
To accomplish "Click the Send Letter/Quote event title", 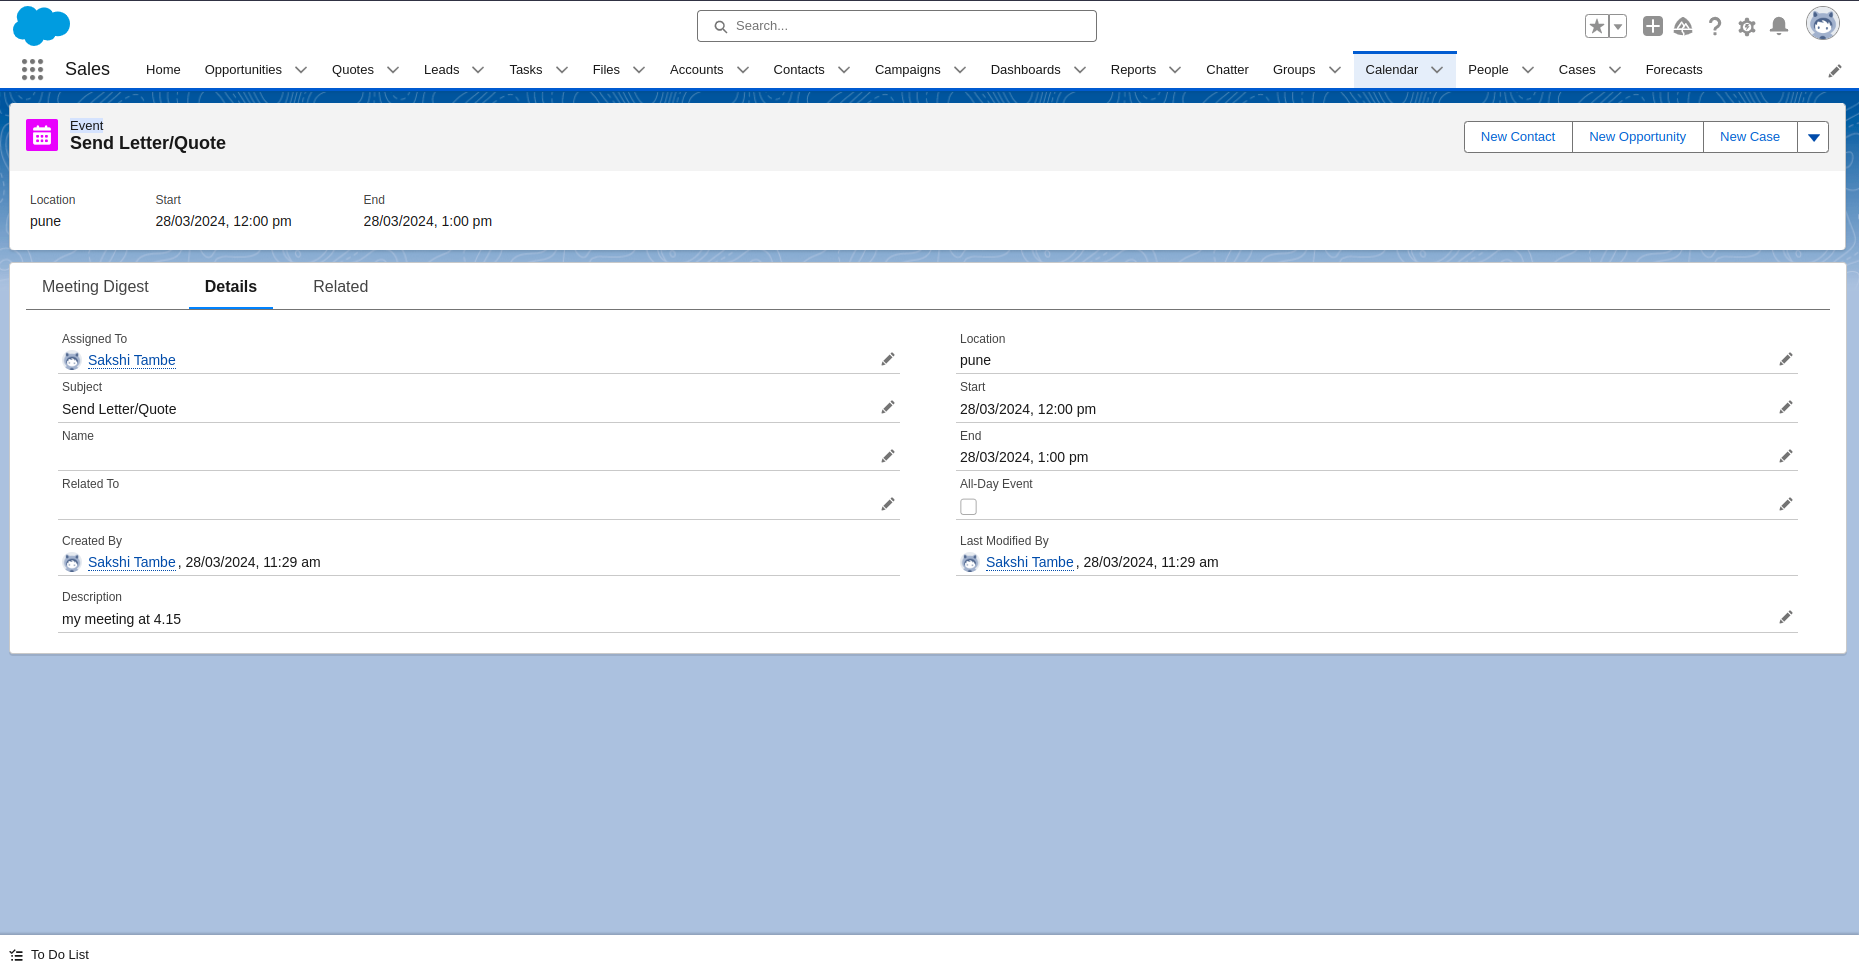I will tap(148, 143).
